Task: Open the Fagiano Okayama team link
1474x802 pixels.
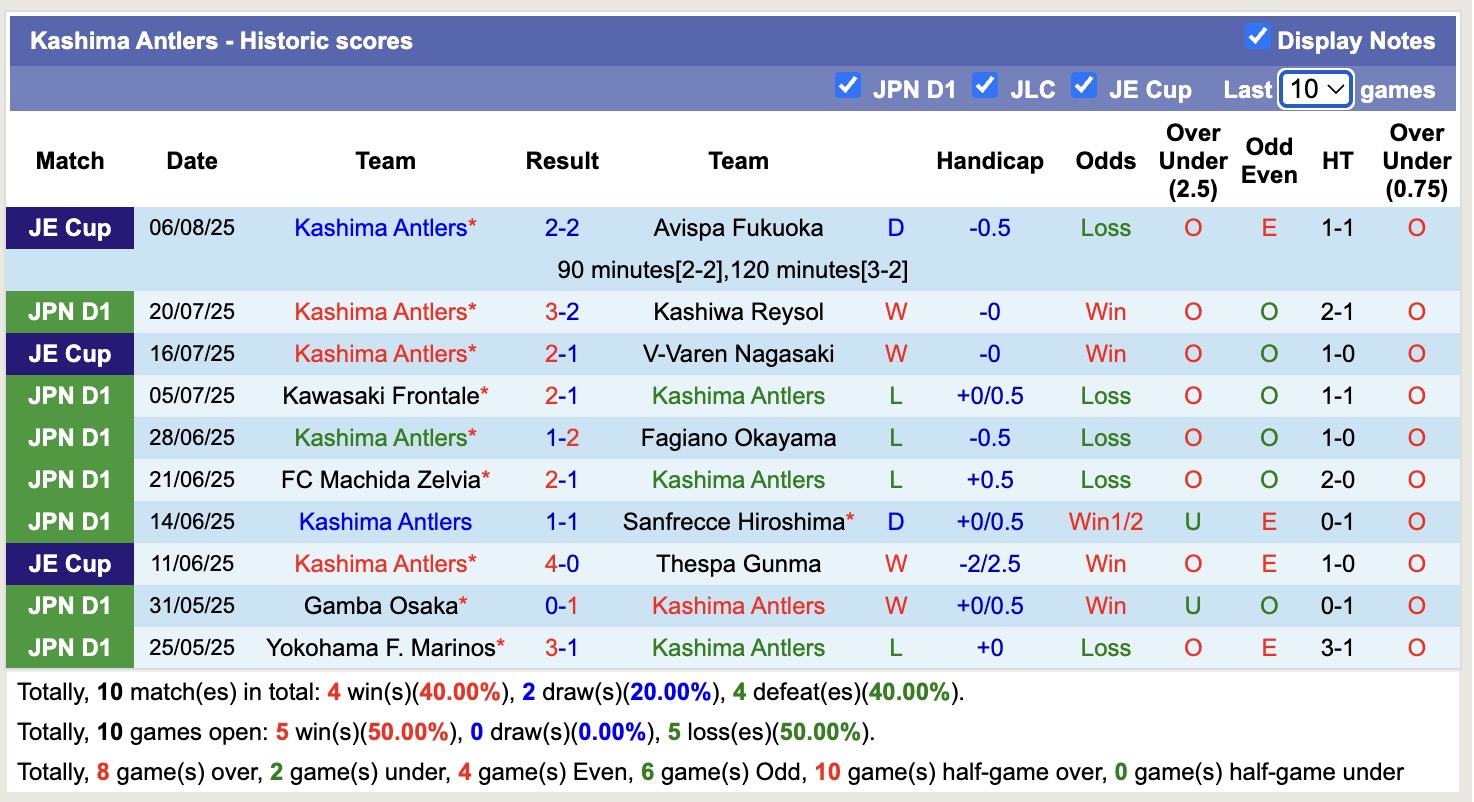Action: (738, 438)
